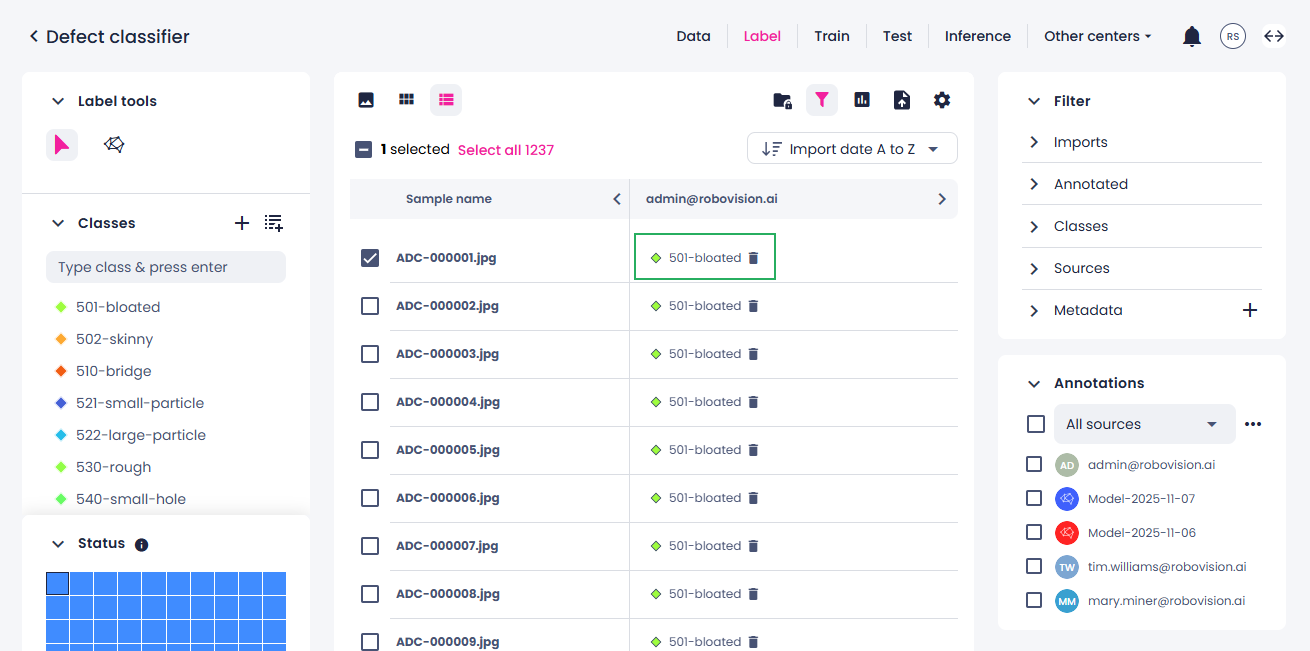Switch to list view
1310x651 pixels.
446,100
